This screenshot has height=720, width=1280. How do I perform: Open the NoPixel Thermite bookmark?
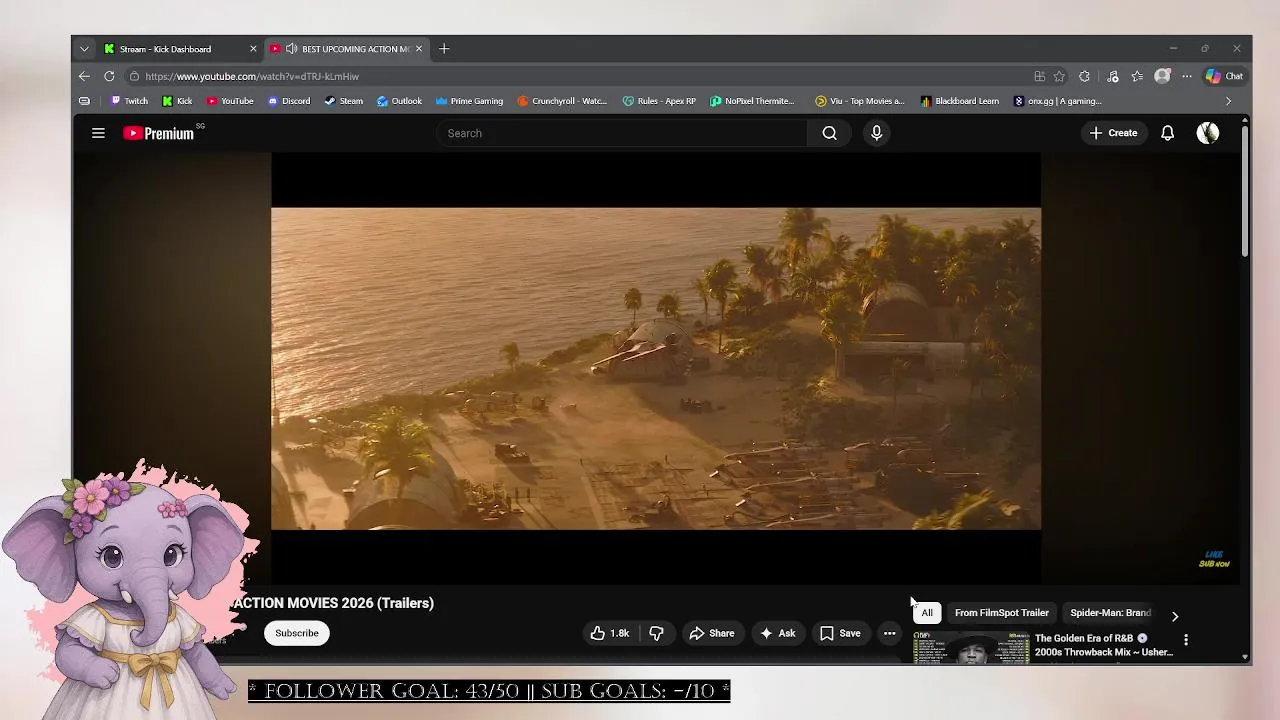pyautogui.click(x=753, y=101)
